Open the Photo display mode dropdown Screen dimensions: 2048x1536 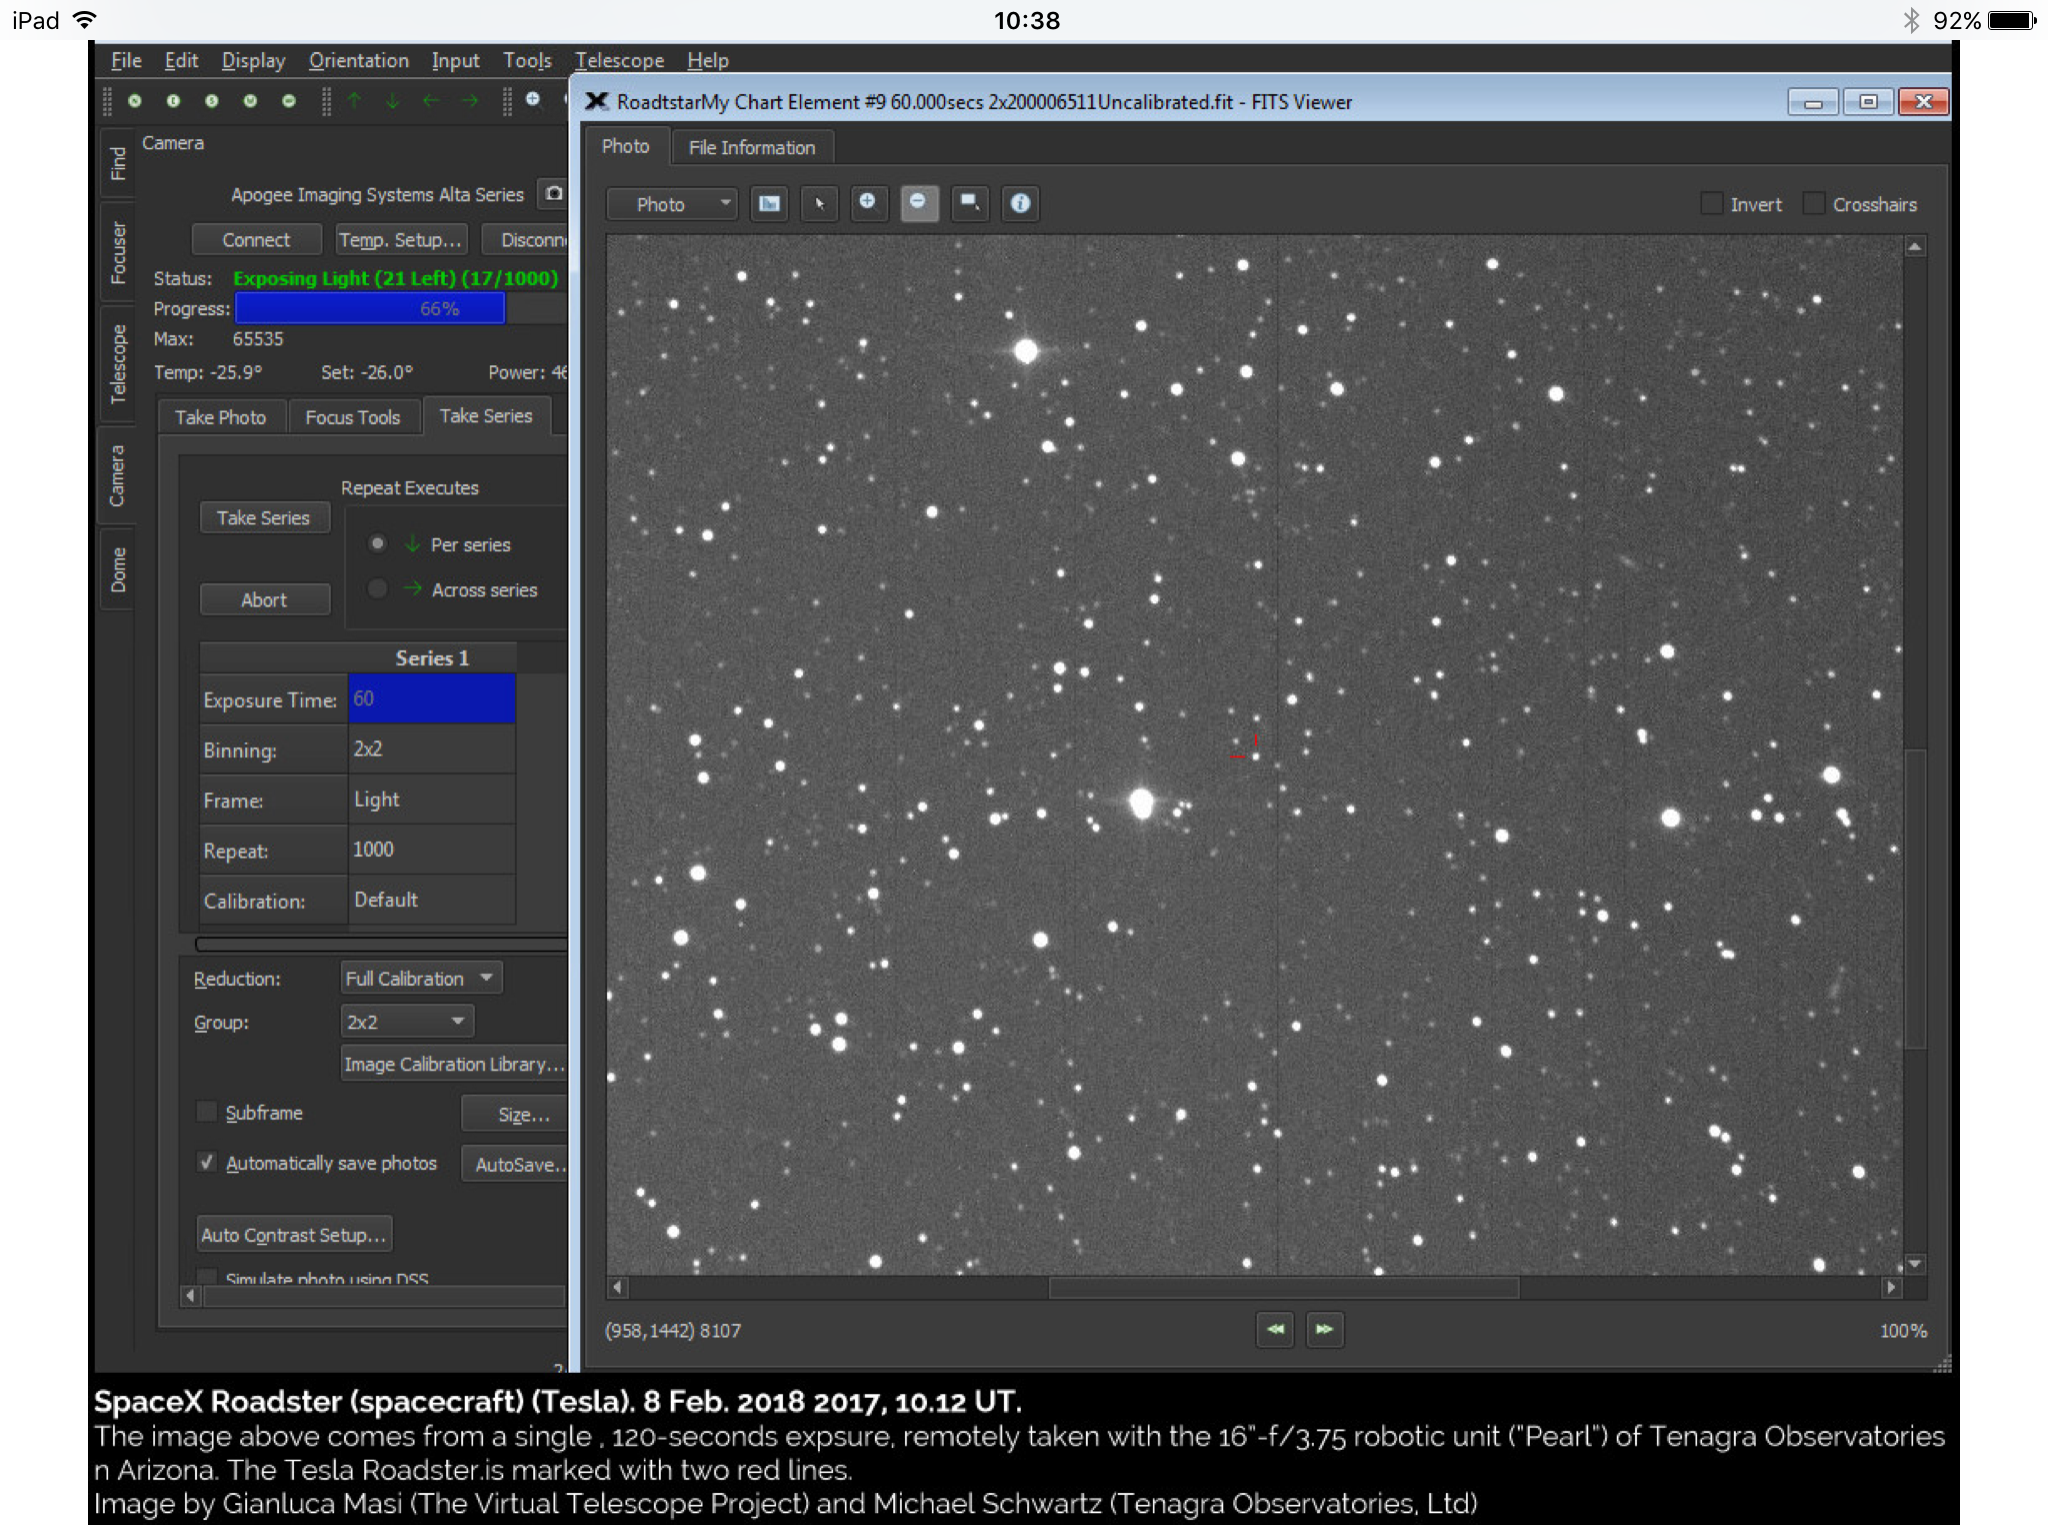pyautogui.click(x=672, y=204)
